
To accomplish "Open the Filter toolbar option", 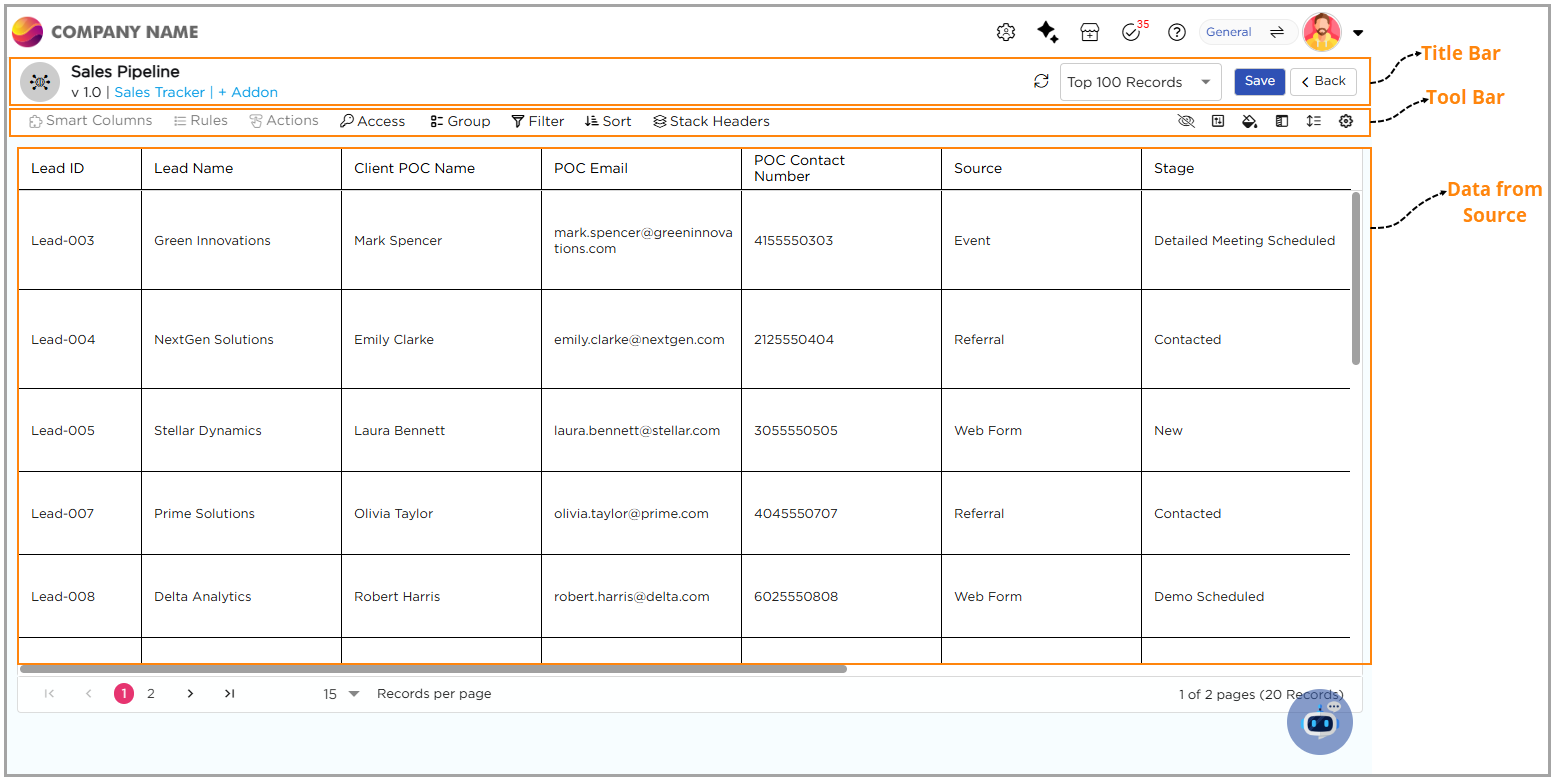I will click(x=537, y=121).
